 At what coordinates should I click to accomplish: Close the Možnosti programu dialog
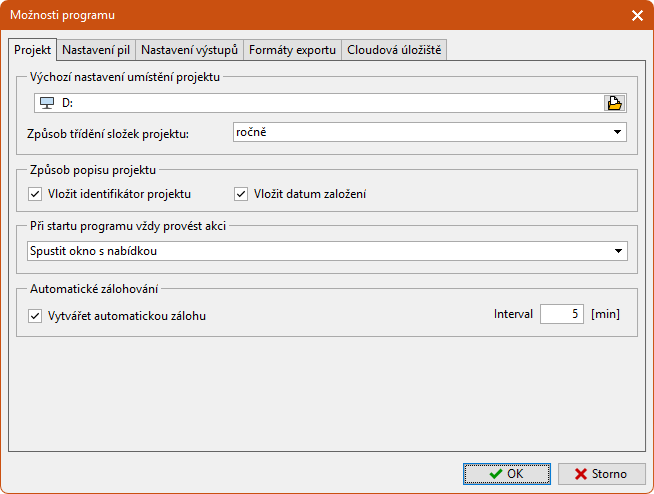point(637,15)
